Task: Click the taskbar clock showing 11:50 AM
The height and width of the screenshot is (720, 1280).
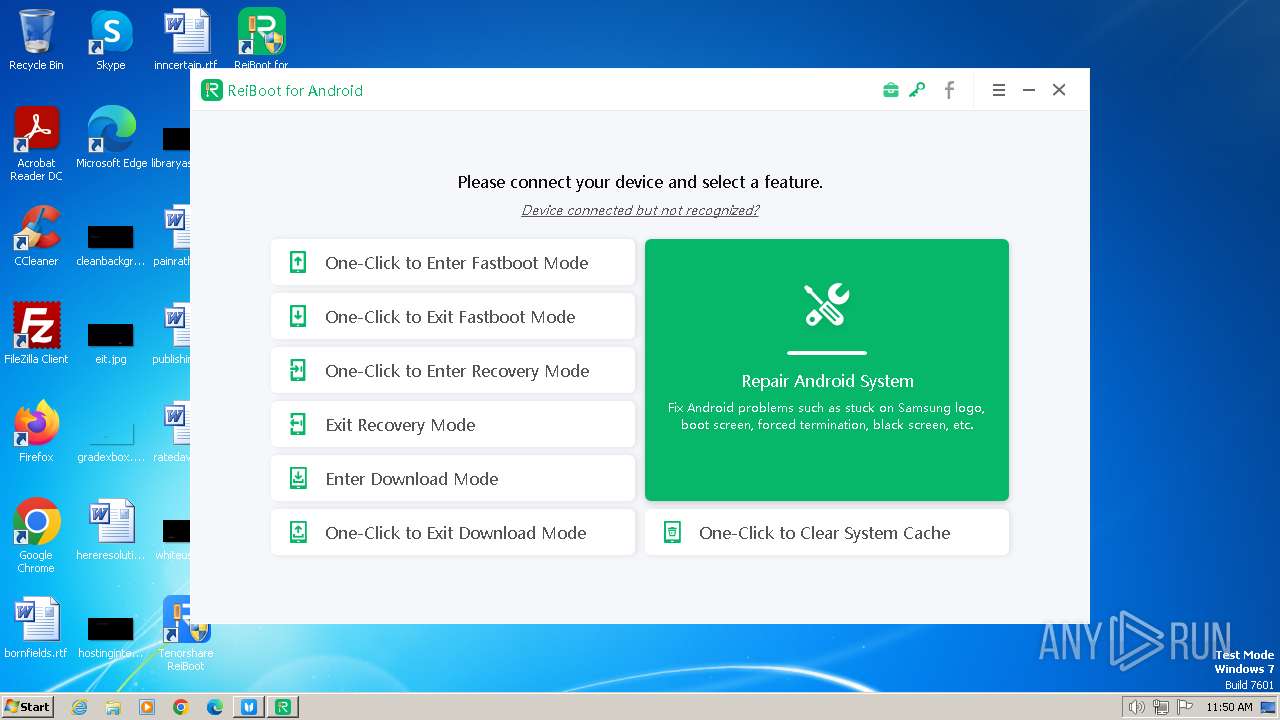Action: click(1229, 707)
